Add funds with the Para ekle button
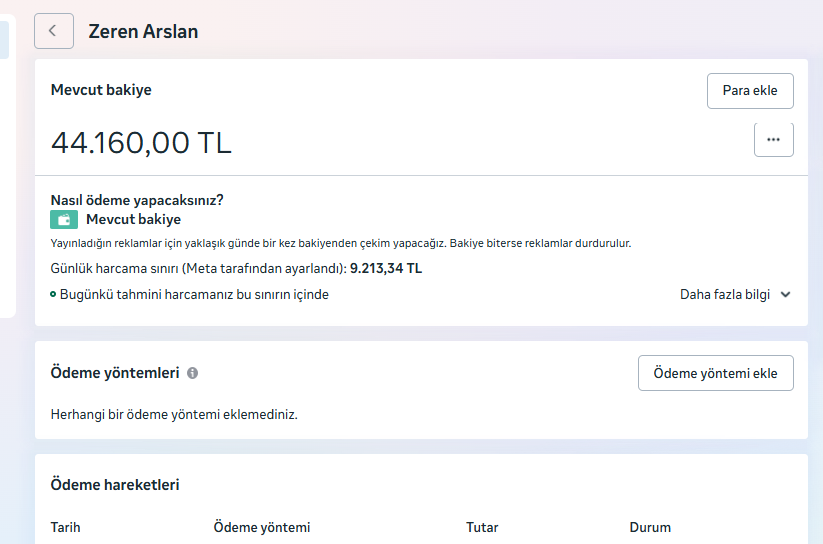The width and height of the screenshot is (823, 544). 750,91
